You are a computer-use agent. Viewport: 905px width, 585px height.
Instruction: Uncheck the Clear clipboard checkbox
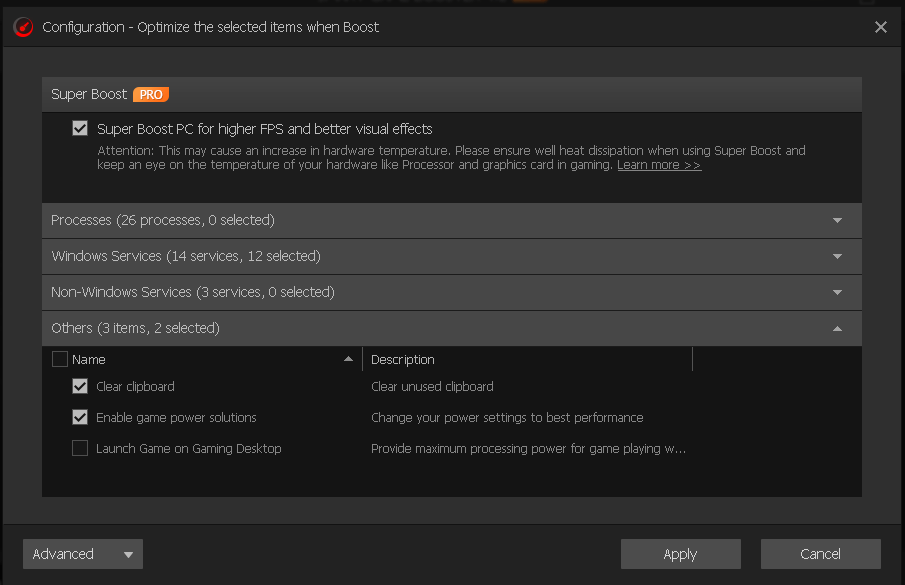point(80,386)
